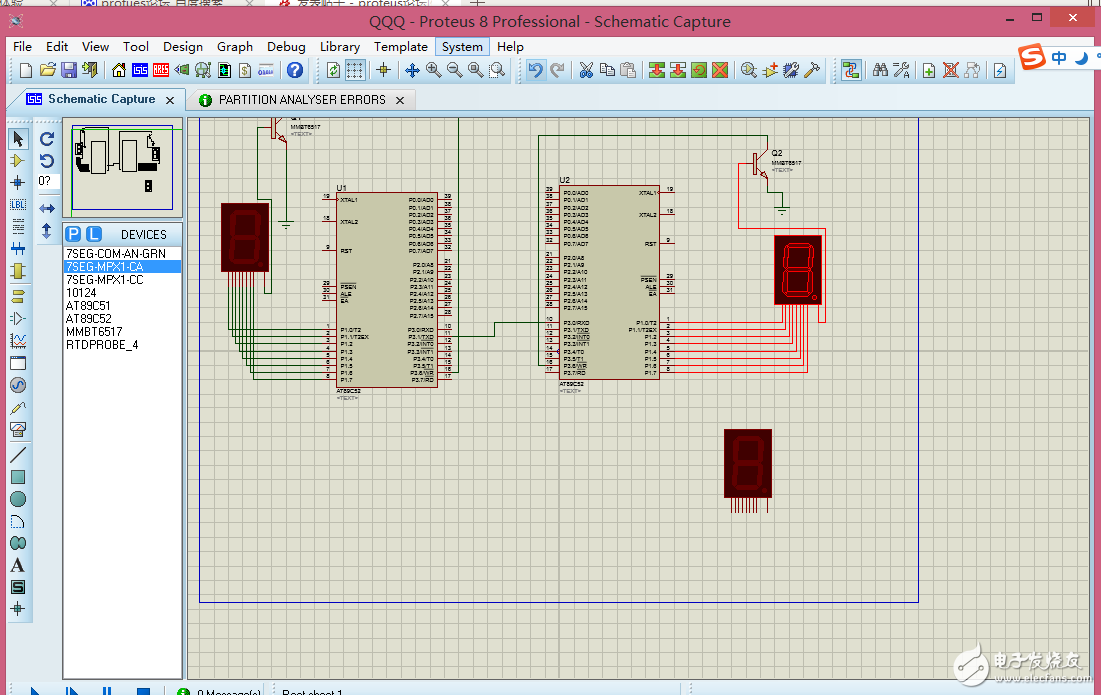Save the project with the floppy disk icon
Image resolution: width=1101 pixels, height=695 pixels.
pos(69,70)
